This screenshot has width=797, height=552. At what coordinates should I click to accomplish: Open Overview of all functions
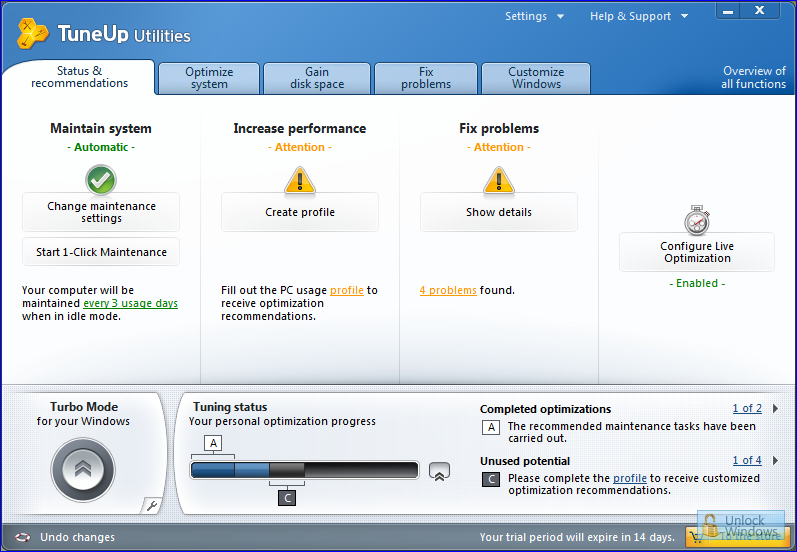[x=753, y=78]
